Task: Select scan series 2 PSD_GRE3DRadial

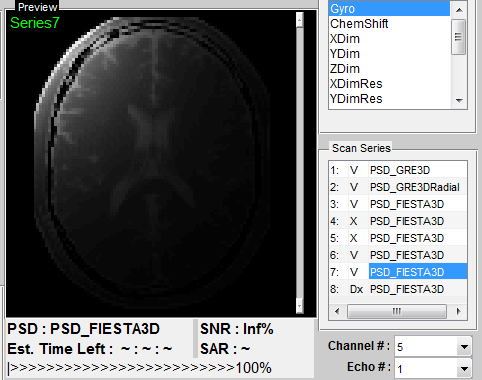Action: (x=398, y=187)
